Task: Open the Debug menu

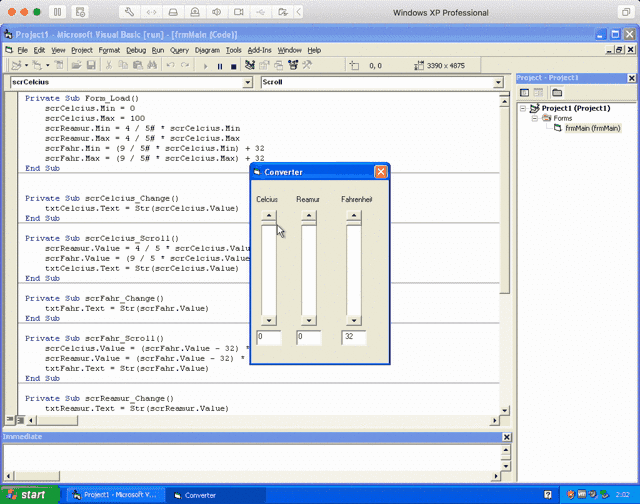Action: pyautogui.click(x=136, y=50)
